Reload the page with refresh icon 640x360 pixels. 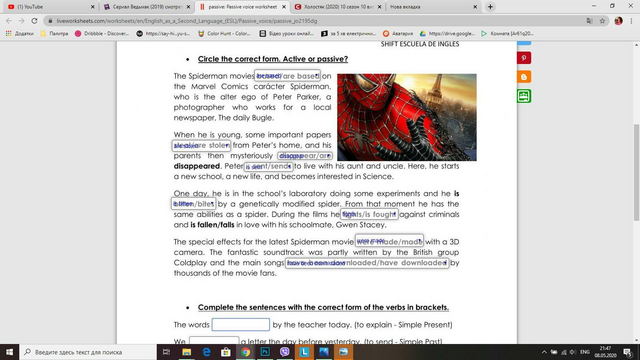[x=34, y=21]
